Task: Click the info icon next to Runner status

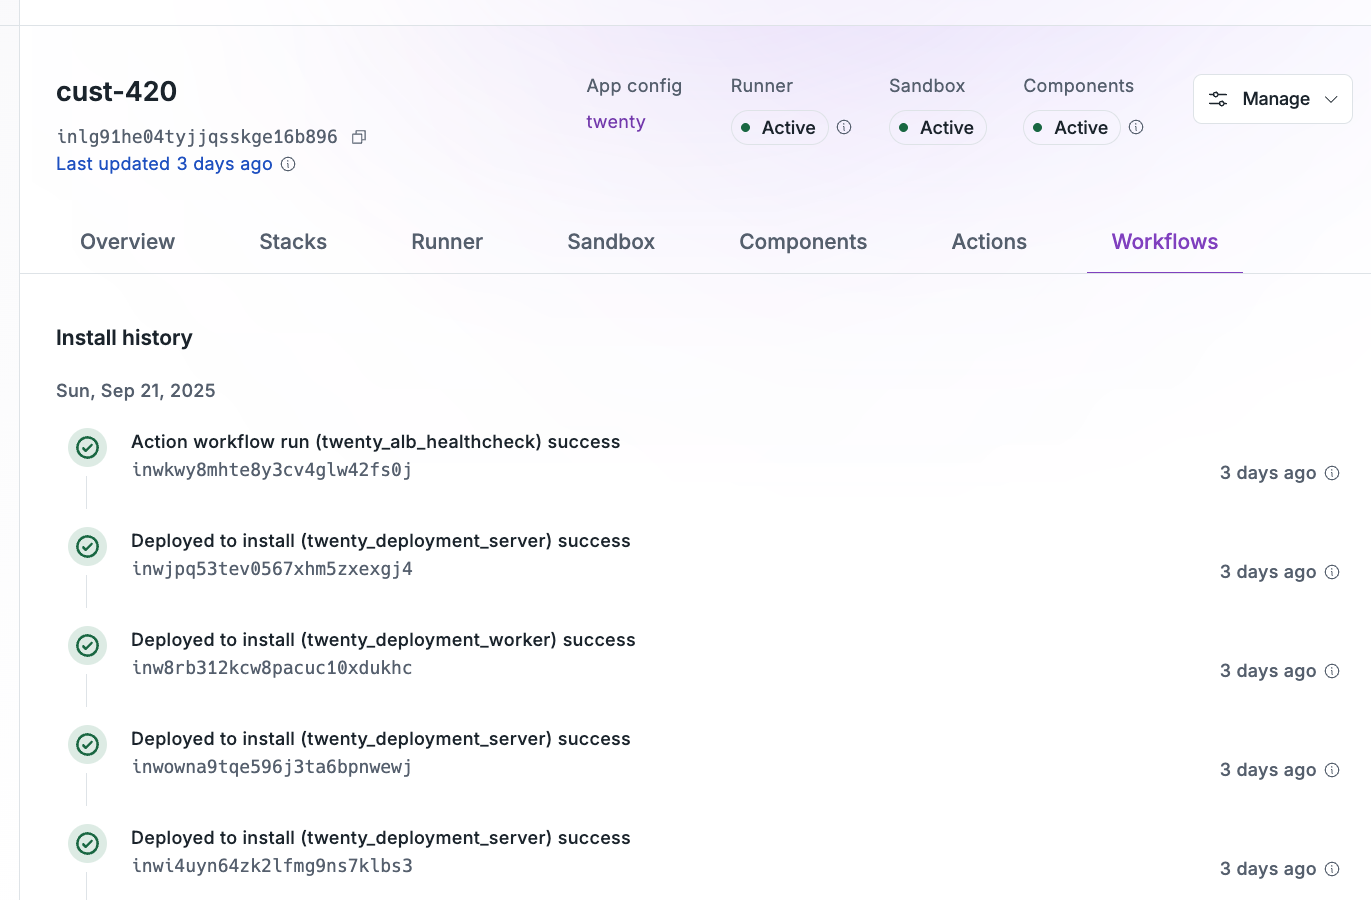Action: click(844, 127)
